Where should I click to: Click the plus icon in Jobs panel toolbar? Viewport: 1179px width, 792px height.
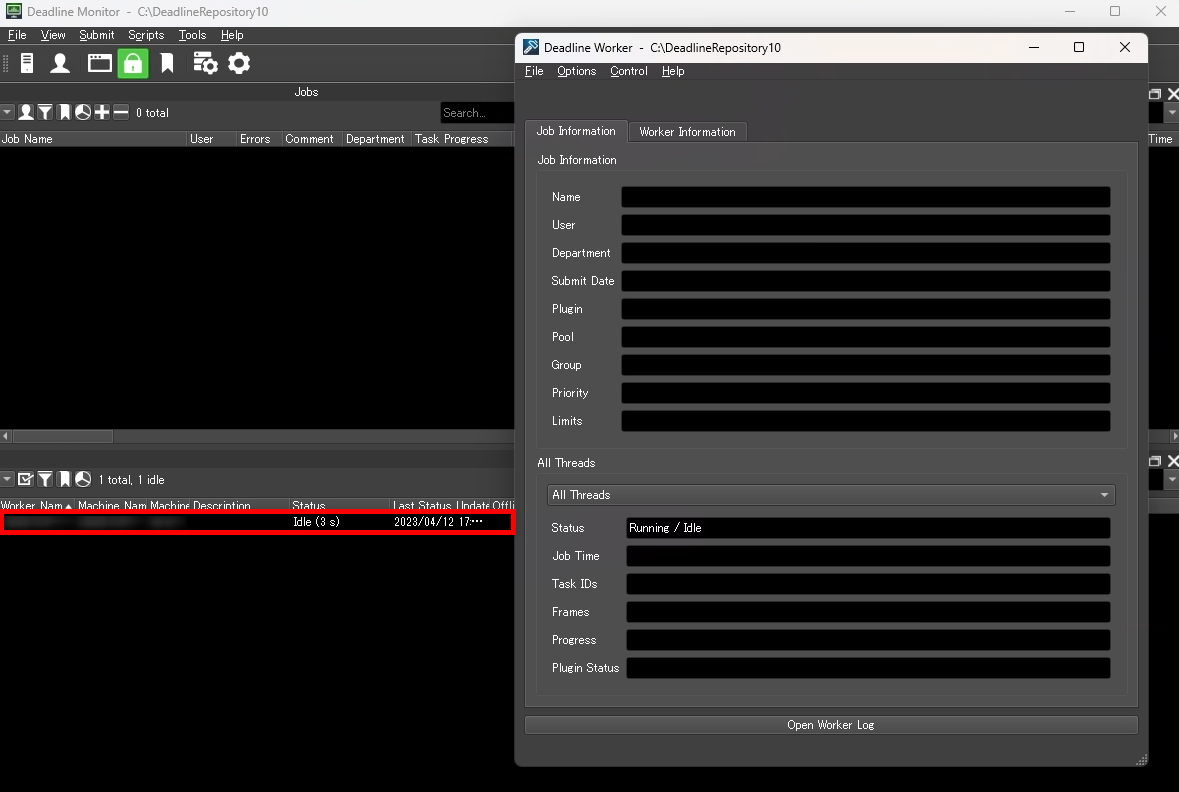click(x=102, y=113)
